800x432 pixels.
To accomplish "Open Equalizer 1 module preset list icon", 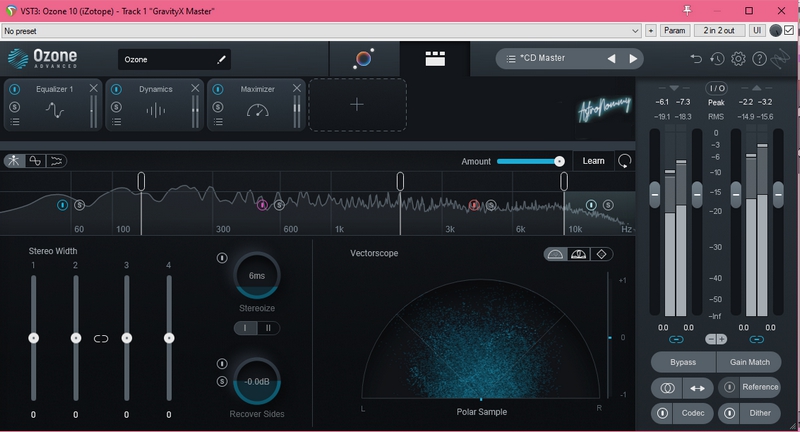I will tap(15, 122).
